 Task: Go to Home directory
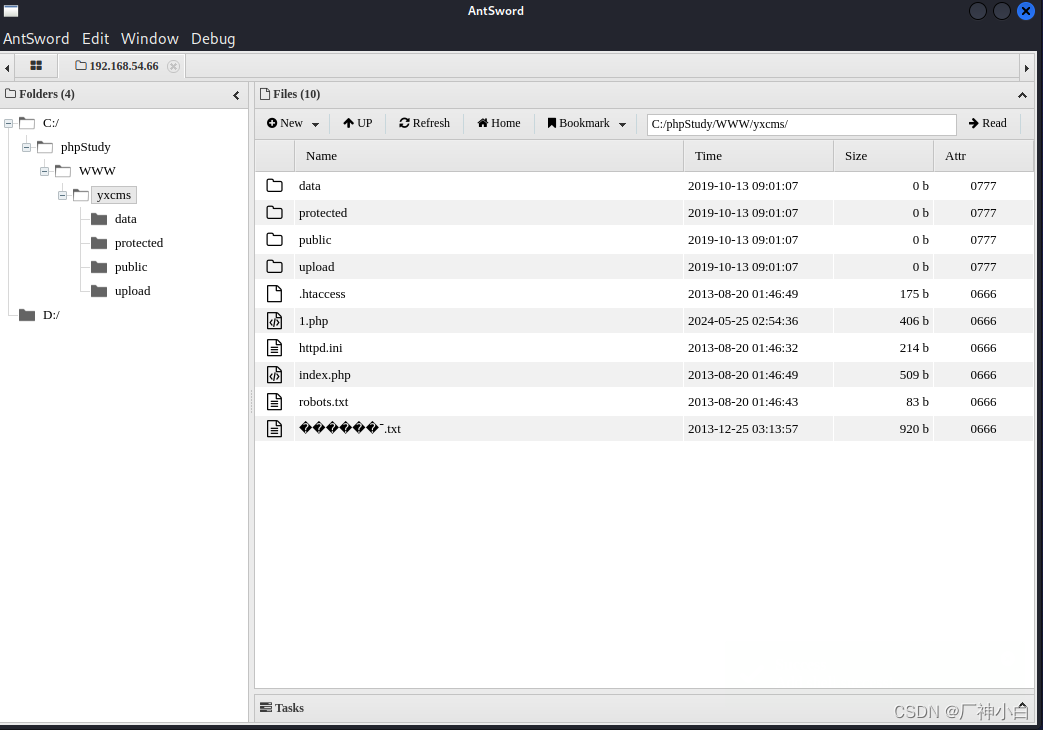coord(499,123)
